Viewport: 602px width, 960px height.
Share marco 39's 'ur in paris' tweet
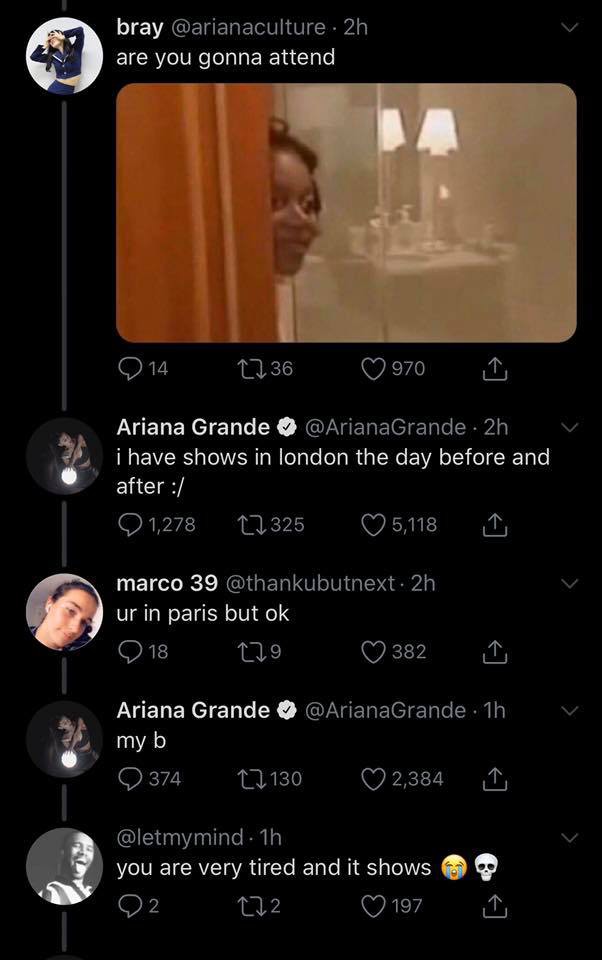pos(494,652)
